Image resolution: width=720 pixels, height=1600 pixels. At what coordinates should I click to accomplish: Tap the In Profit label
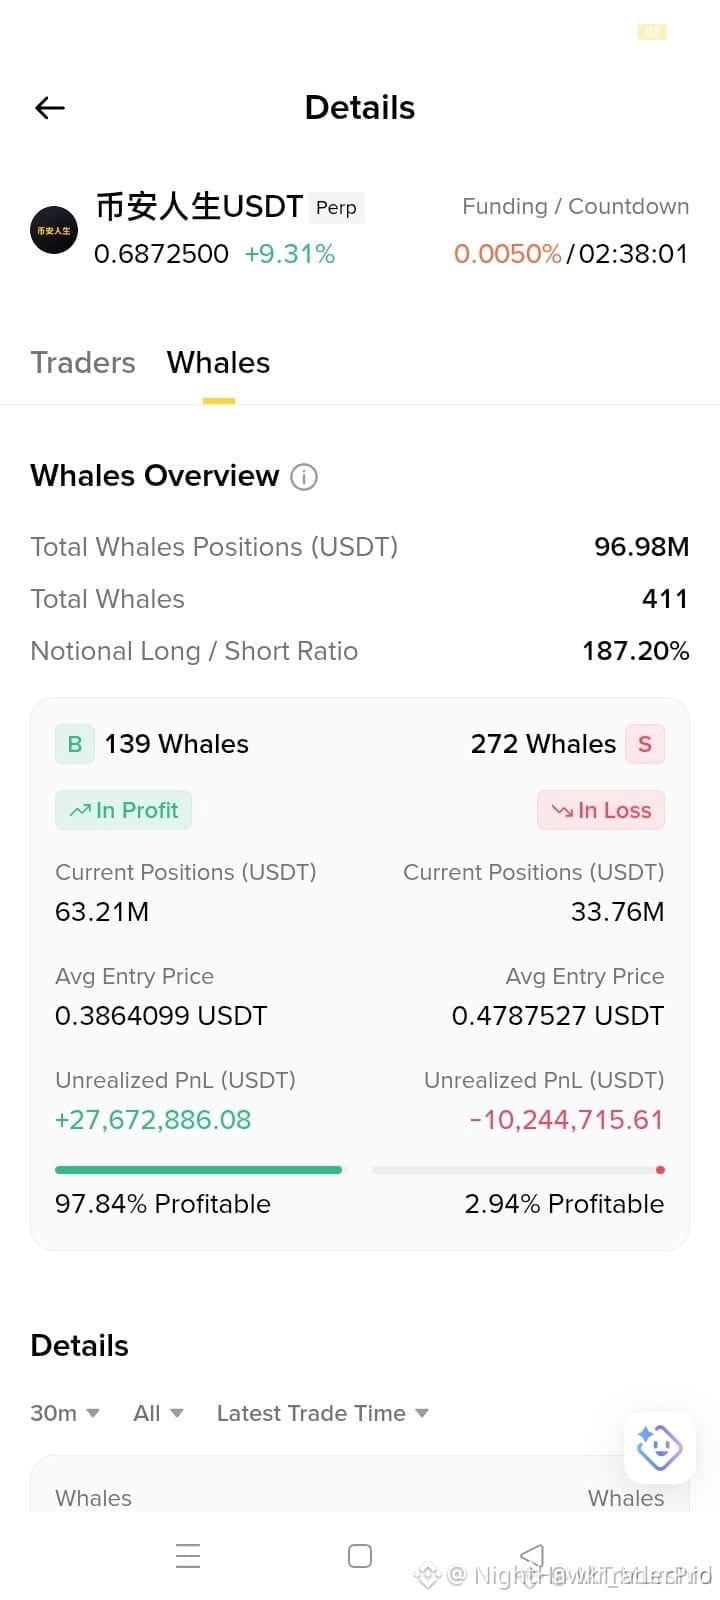[x=123, y=810]
